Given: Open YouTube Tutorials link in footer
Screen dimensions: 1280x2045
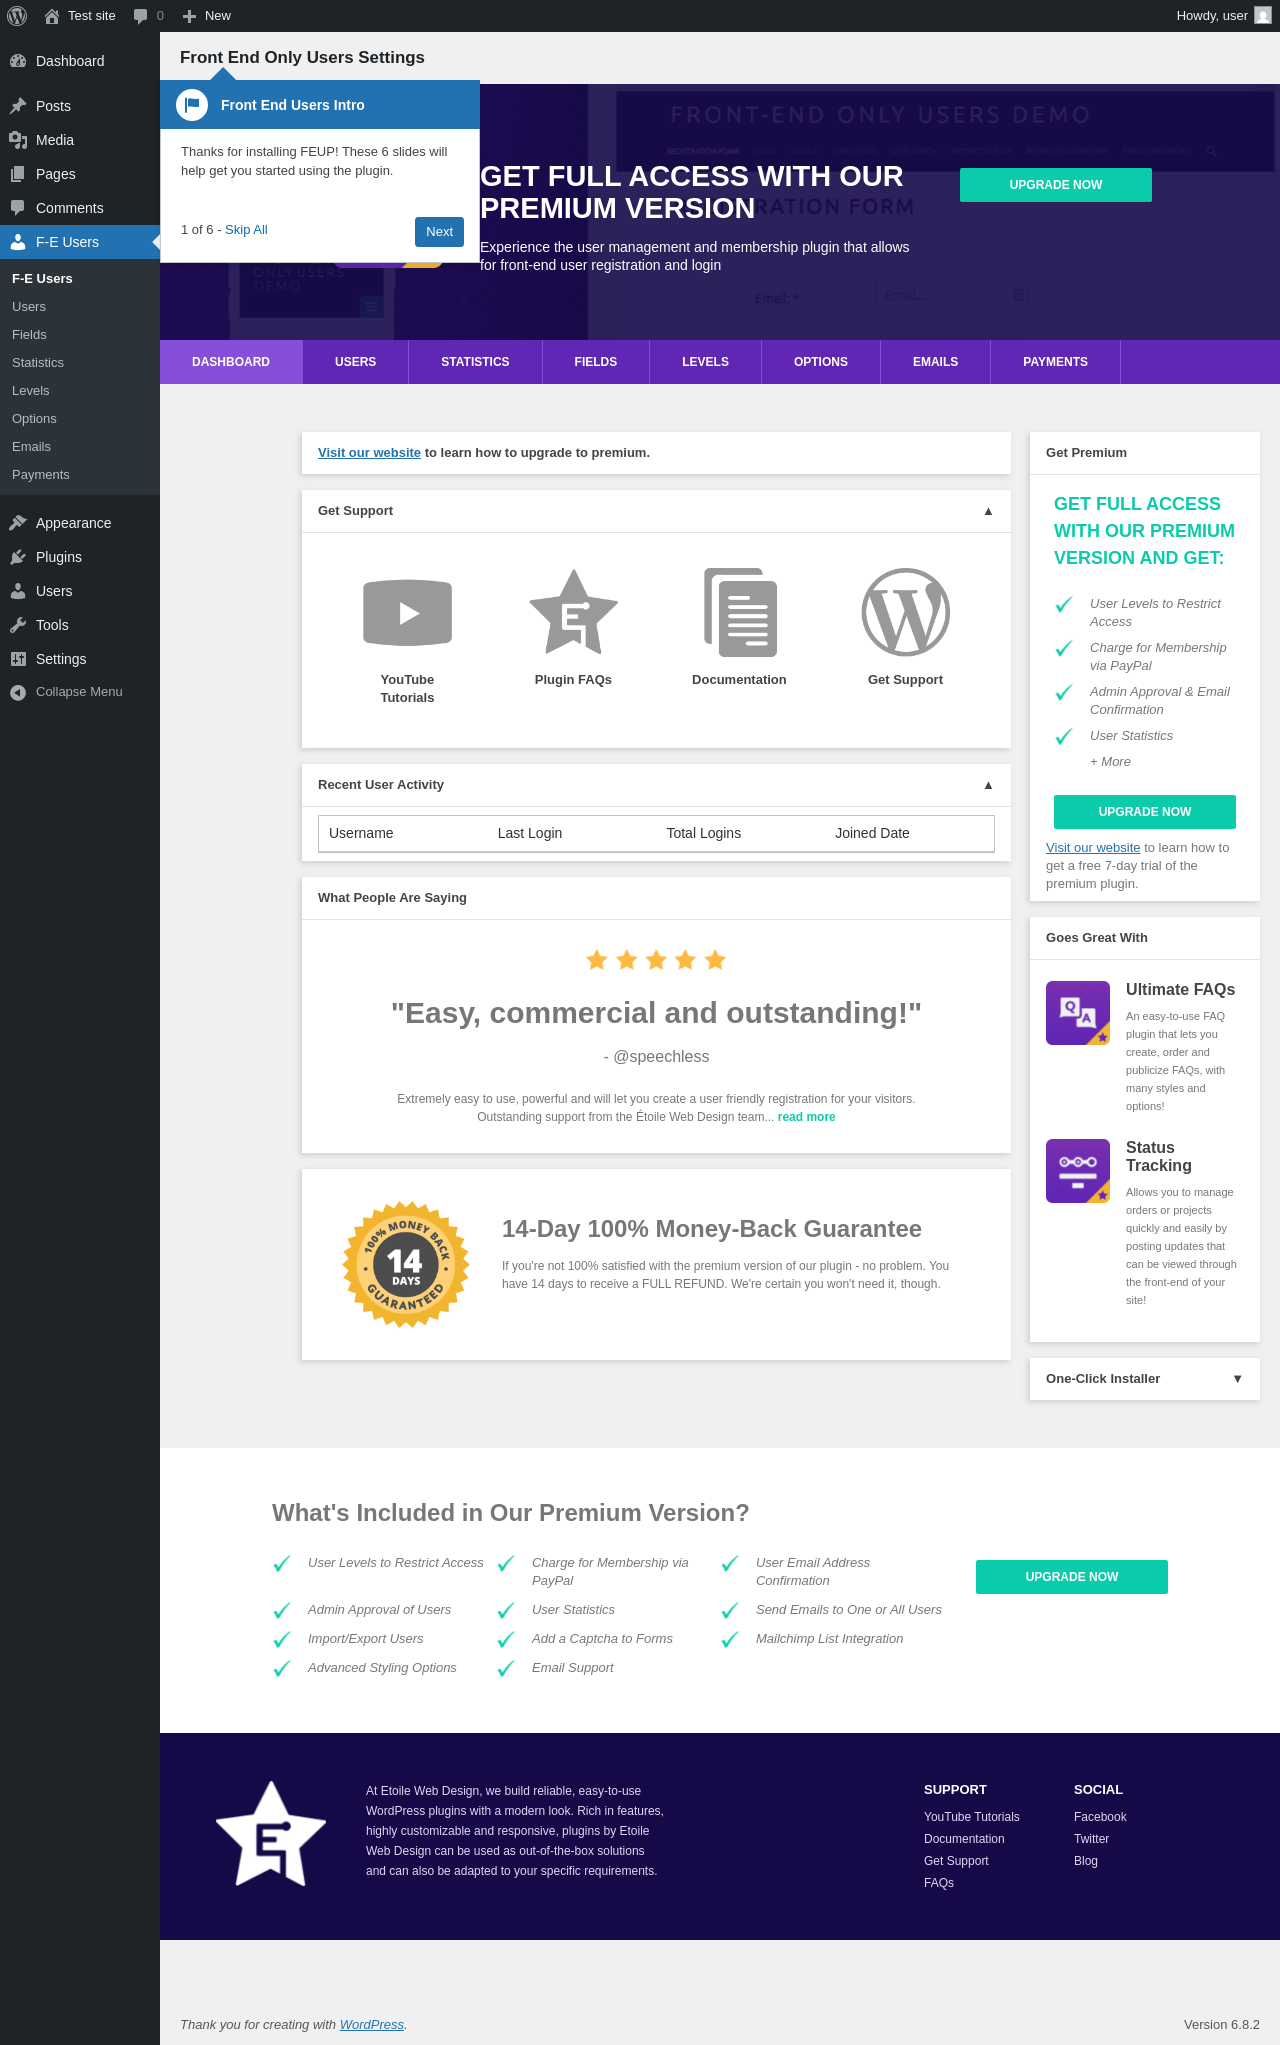Looking at the screenshot, I should point(972,1817).
